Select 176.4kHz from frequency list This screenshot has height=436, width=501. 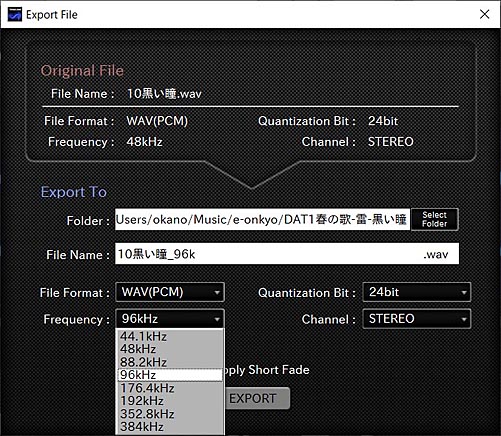pos(170,388)
